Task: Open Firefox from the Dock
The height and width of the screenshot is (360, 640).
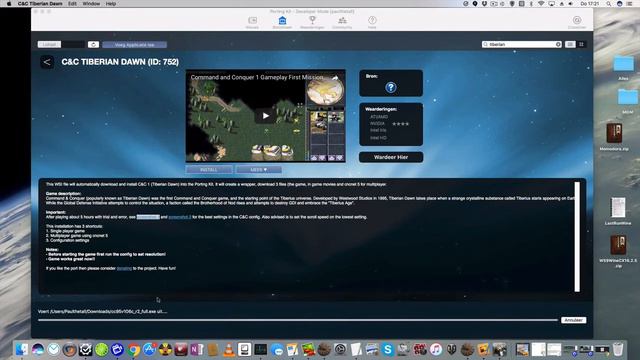Action: click(x=69, y=349)
